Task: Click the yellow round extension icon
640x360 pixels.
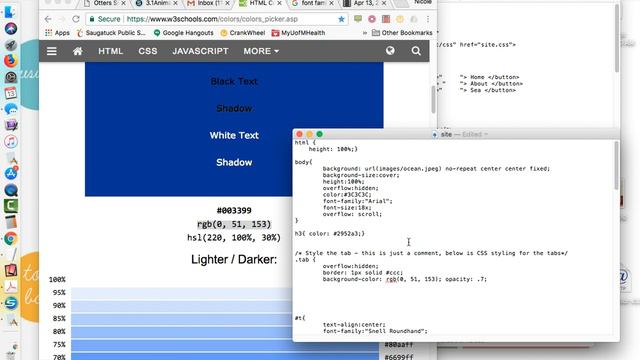Action: coord(400,19)
